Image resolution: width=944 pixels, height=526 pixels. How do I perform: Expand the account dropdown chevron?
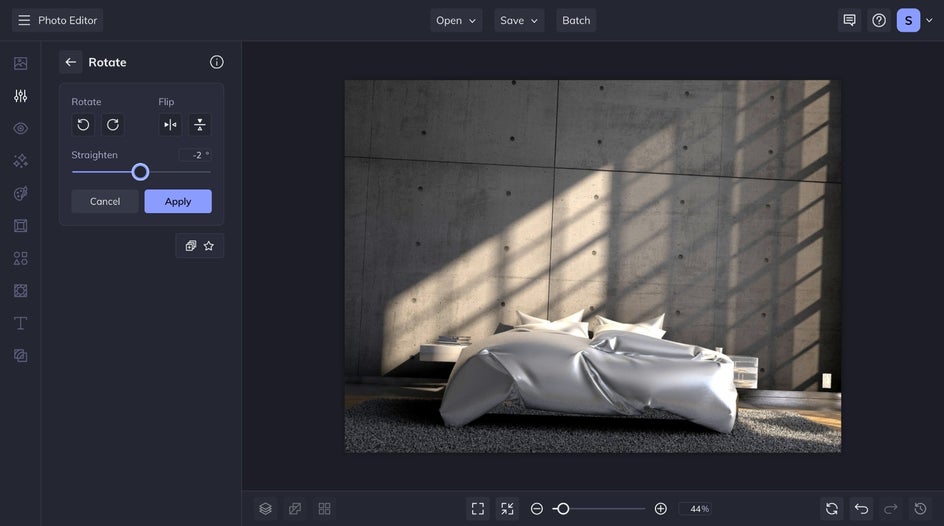pos(930,20)
